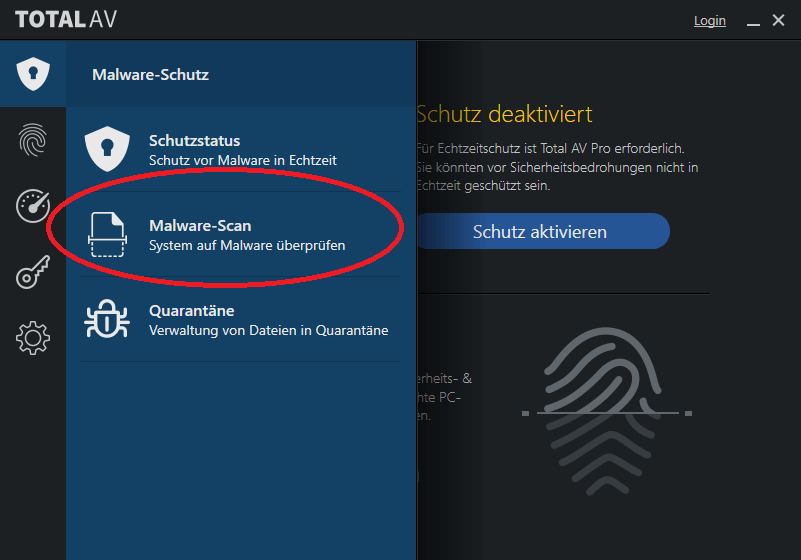Open the fingerprint privacy sidebar icon
This screenshot has height=560, width=801.
[33, 139]
